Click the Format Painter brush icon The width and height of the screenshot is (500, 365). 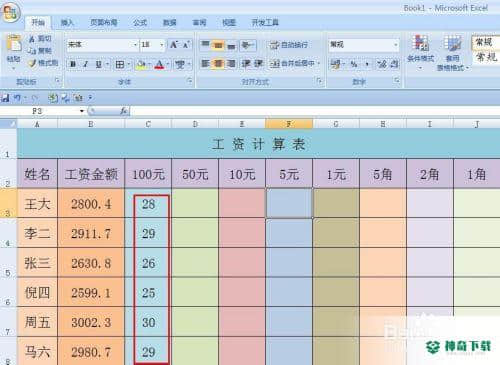pos(32,63)
